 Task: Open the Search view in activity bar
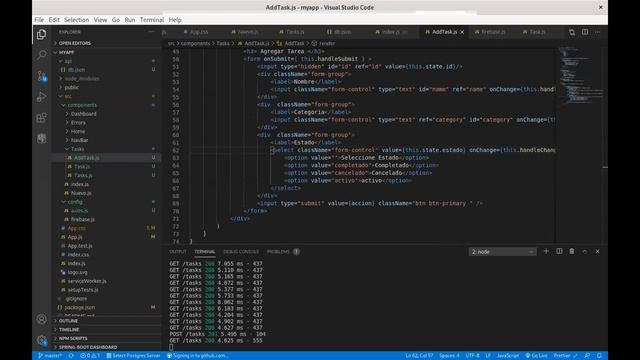click(41, 55)
